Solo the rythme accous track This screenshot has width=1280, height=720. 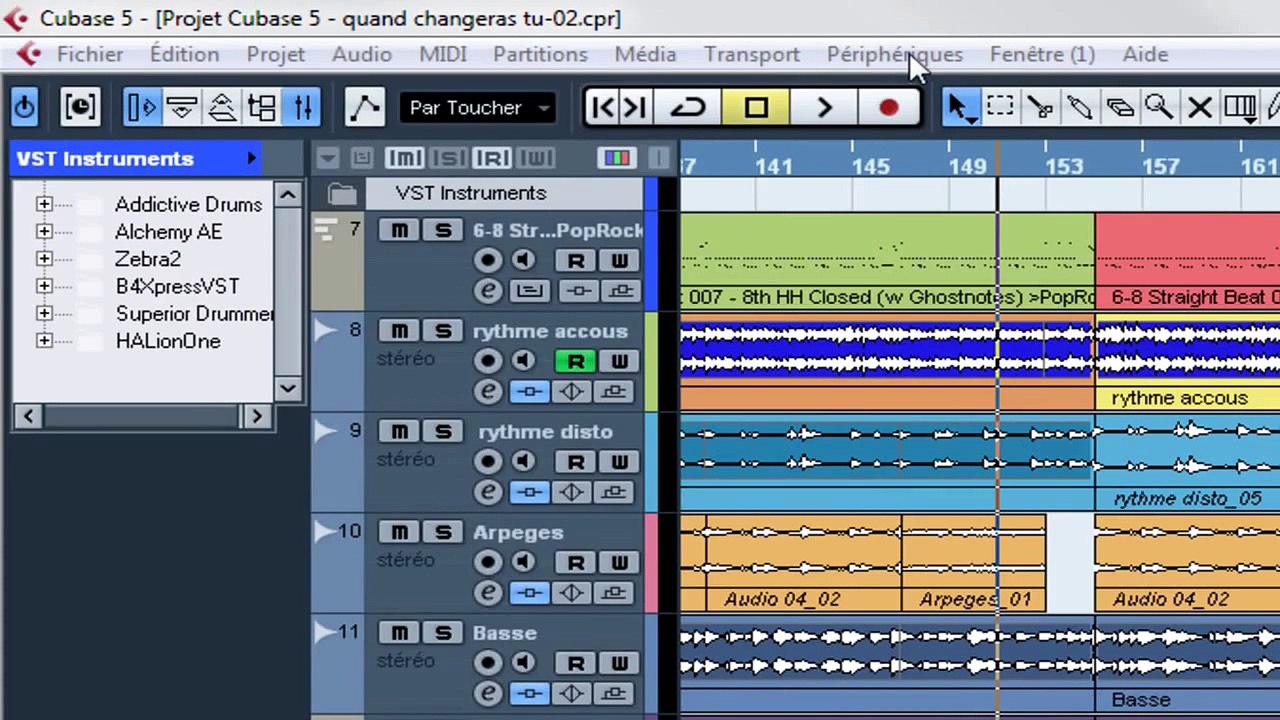tap(443, 331)
